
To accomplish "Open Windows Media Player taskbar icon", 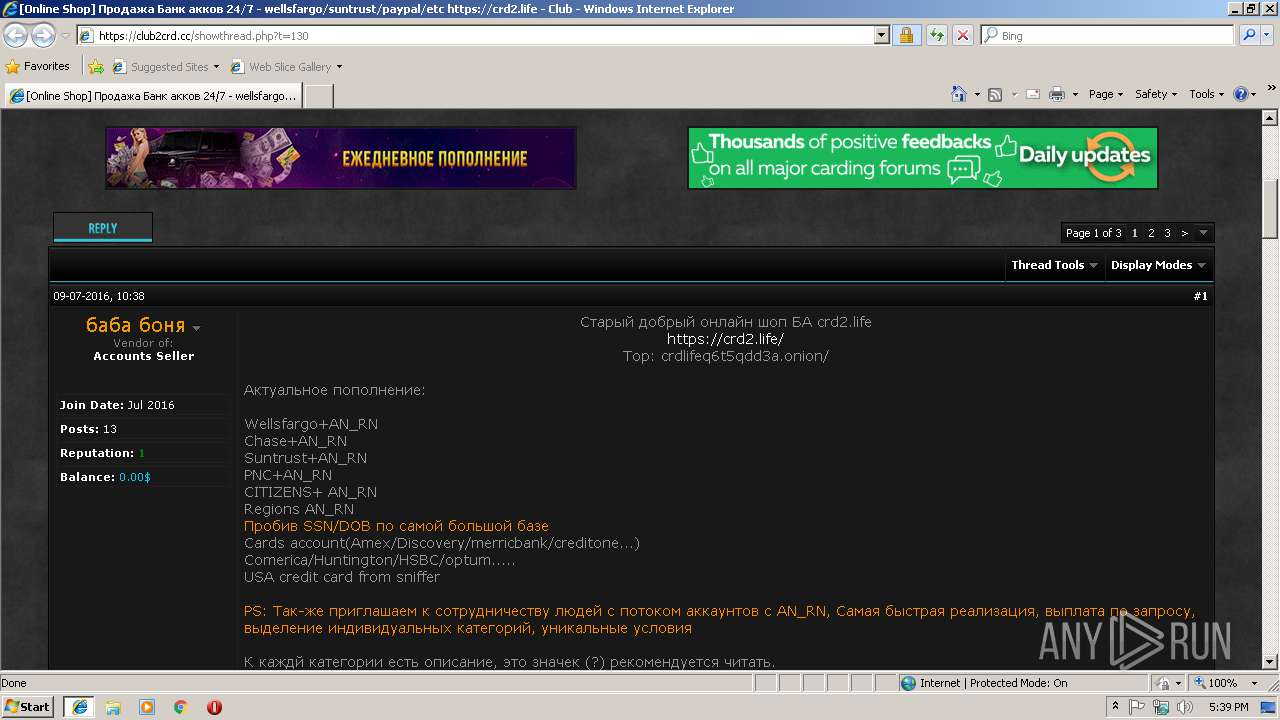I will click(x=147, y=707).
